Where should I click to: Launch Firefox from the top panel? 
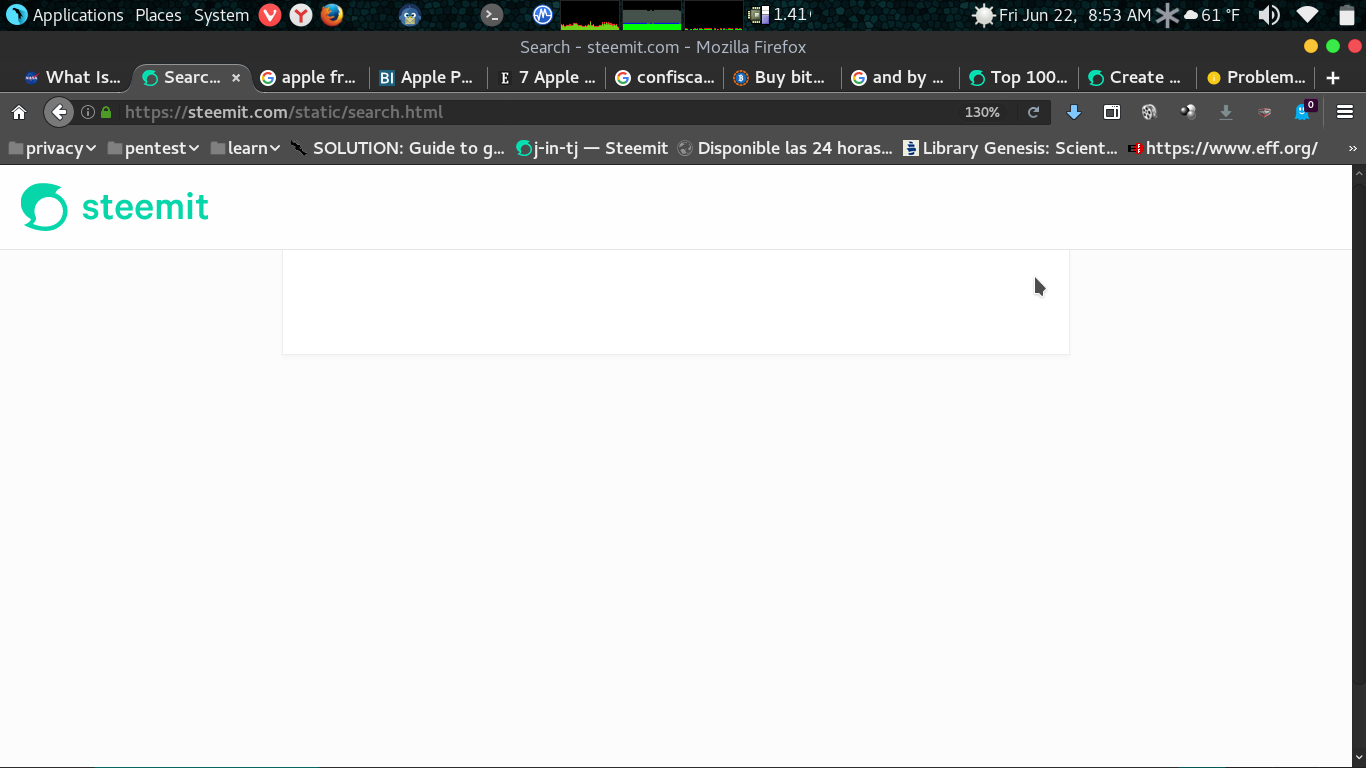[x=332, y=15]
